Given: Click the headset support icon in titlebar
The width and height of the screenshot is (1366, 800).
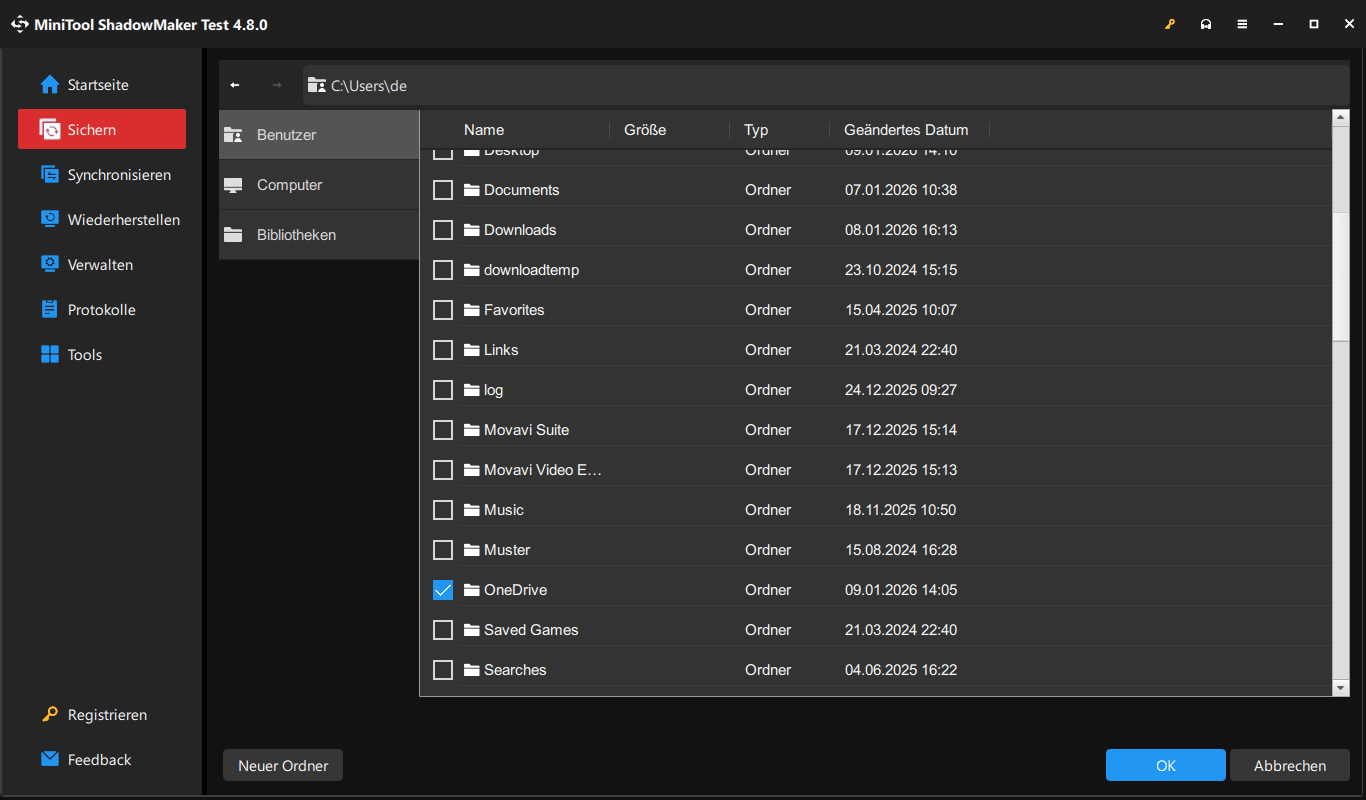Looking at the screenshot, I should tap(1206, 23).
